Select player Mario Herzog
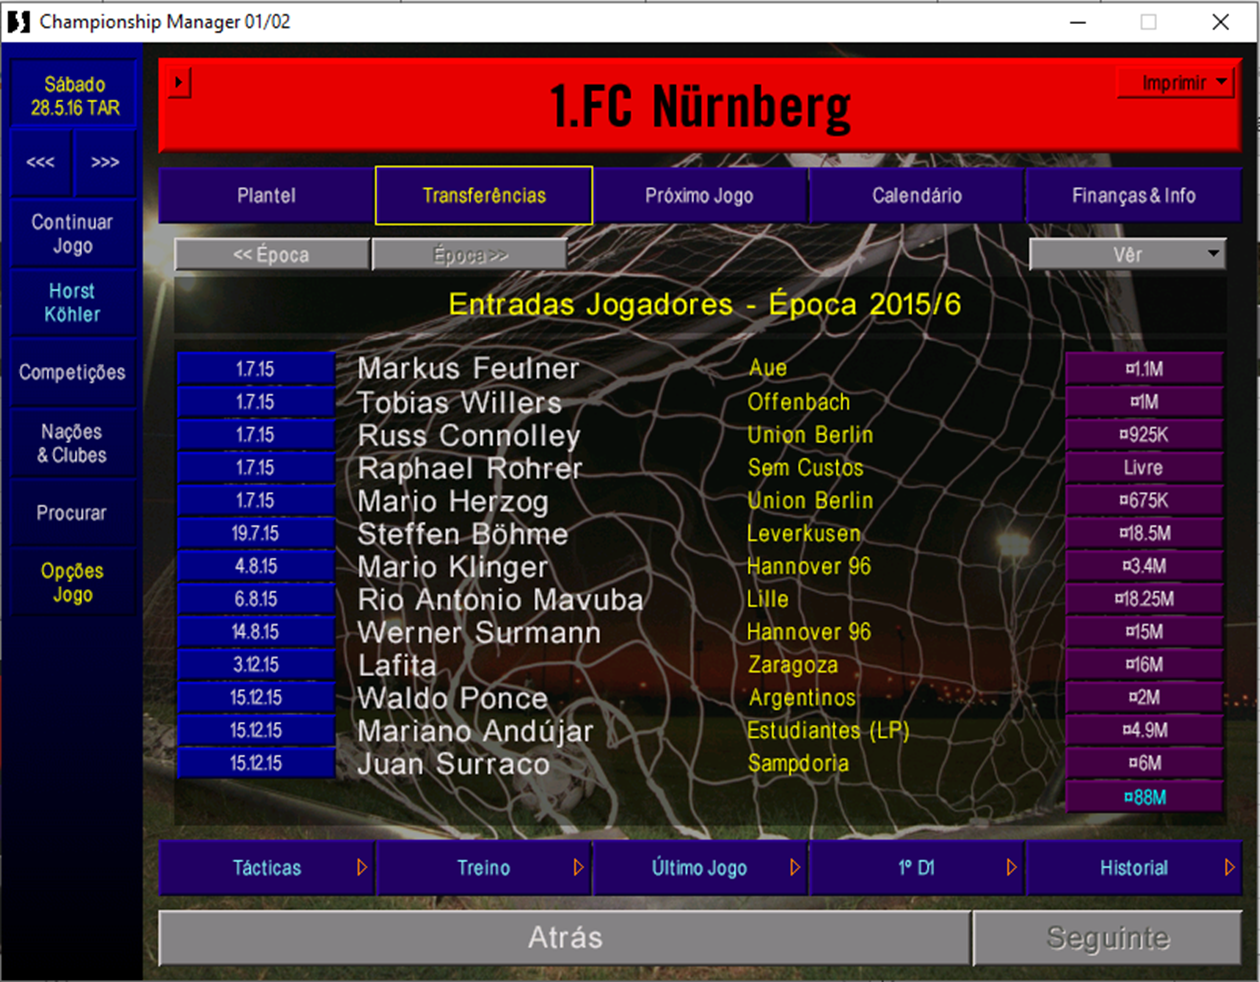The width and height of the screenshot is (1260, 982). tap(453, 501)
